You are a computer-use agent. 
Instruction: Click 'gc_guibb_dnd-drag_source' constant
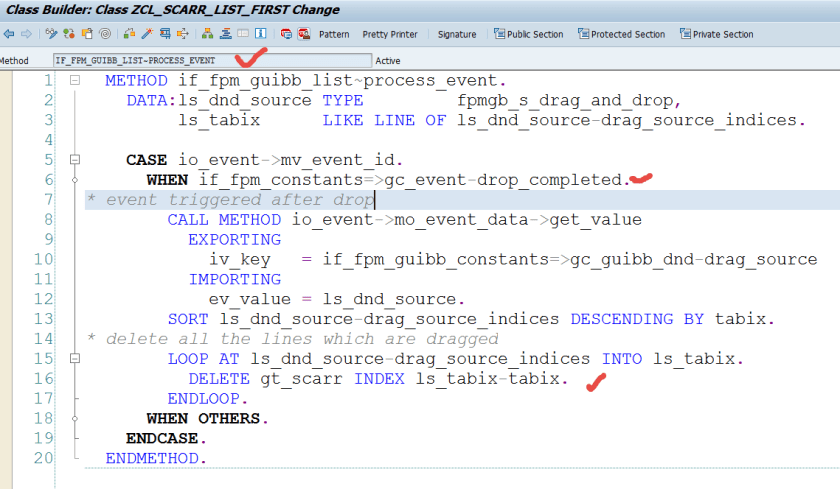click(694, 260)
